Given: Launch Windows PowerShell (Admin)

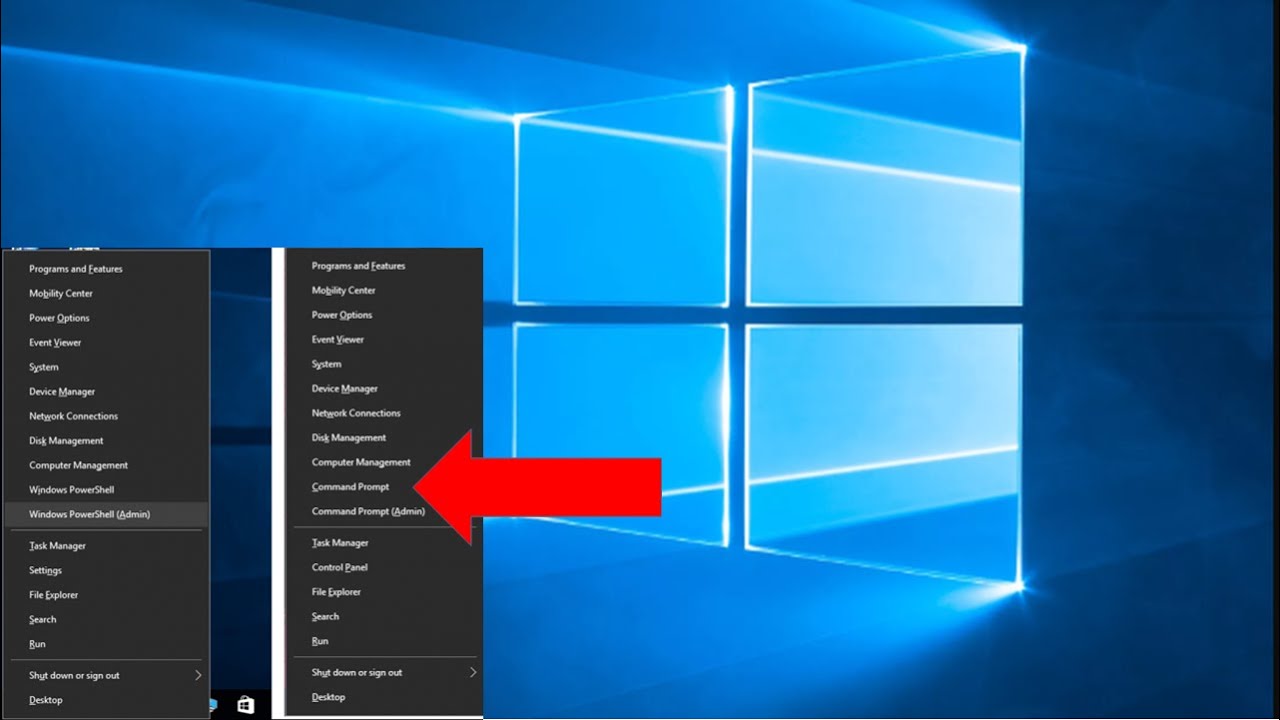Looking at the screenshot, I should pos(107,514).
